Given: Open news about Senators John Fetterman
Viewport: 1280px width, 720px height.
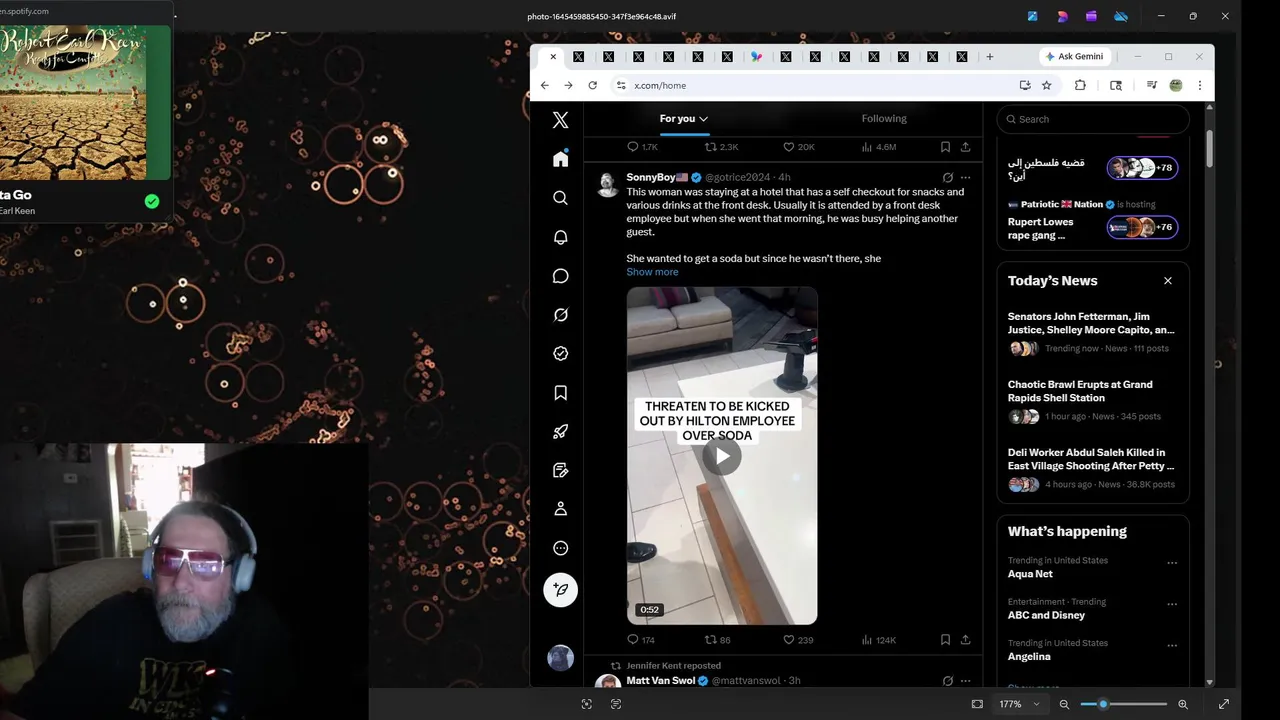Looking at the screenshot, I should click(x=1091, y=323).
